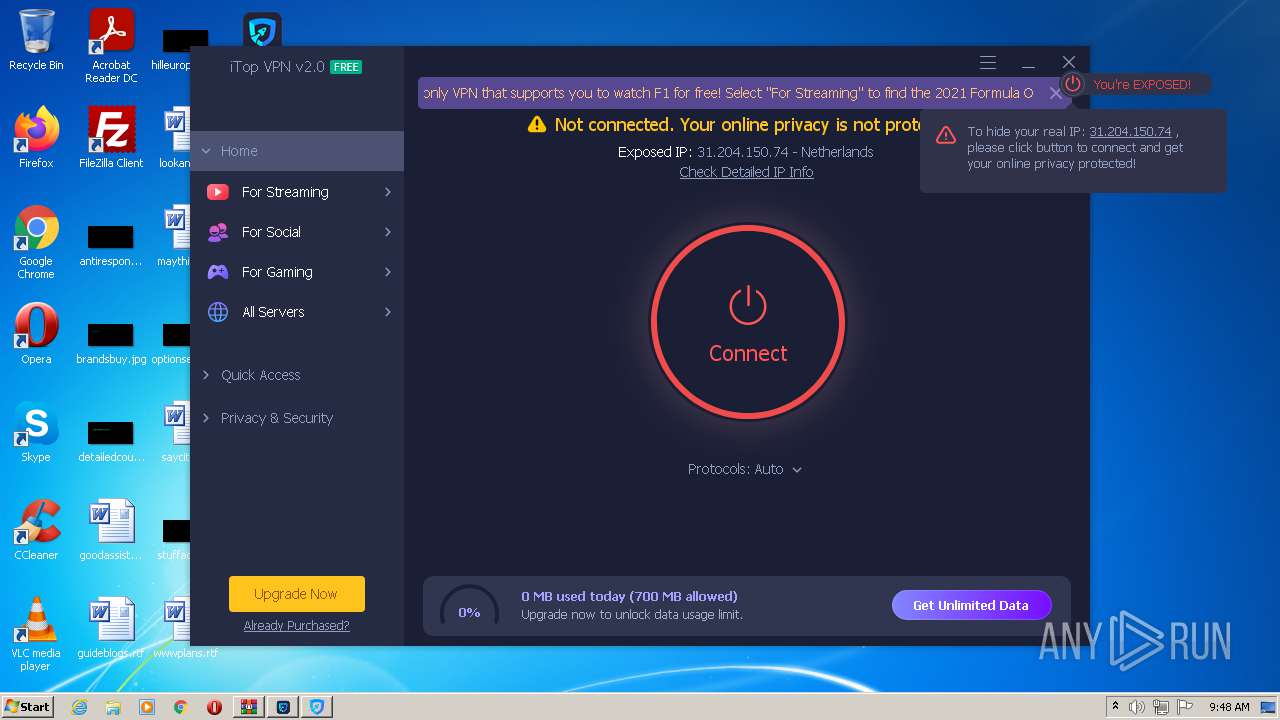Click the taskbar clock showing 9:48 AM
1280x720 pixels.
1229,707
